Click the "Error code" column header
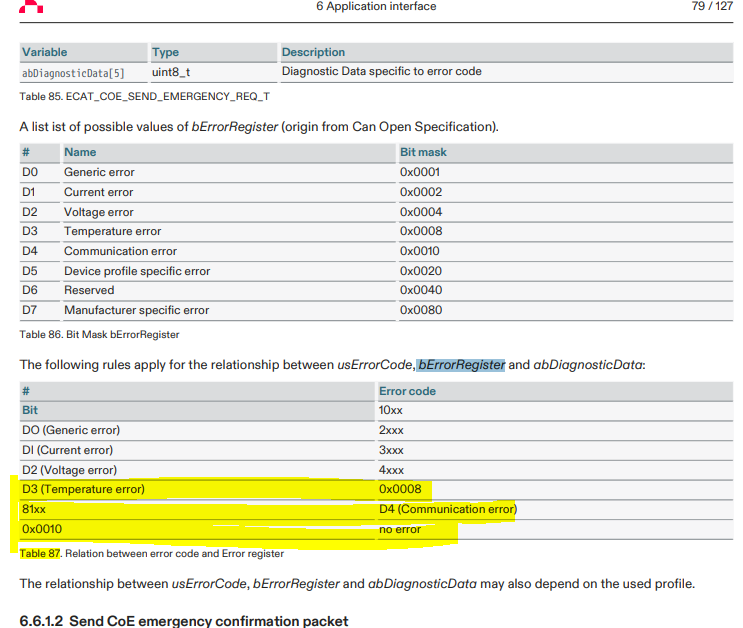This screenshot has height=628, width=743. pos(407,391)
